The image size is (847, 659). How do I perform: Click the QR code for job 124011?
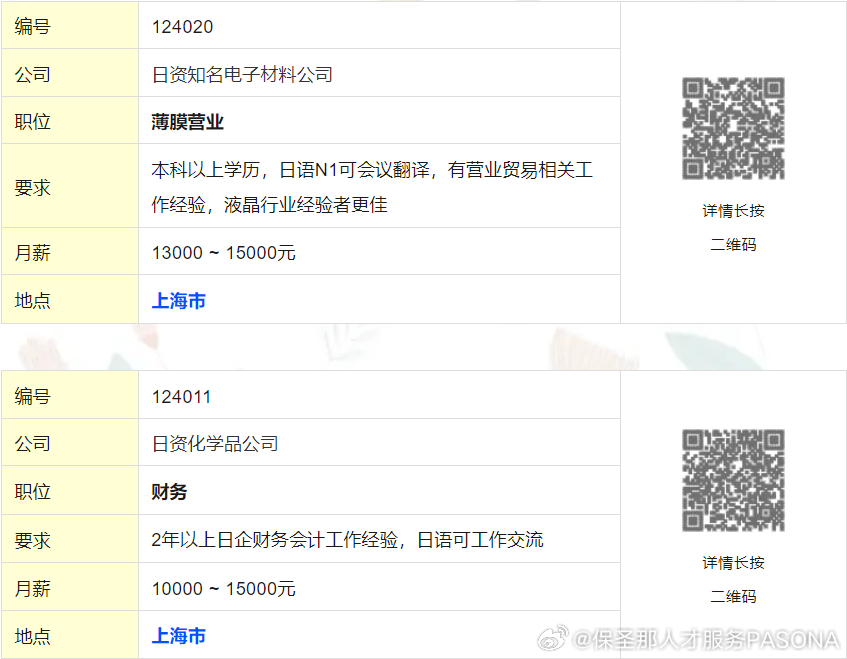(x=733, y=480)
